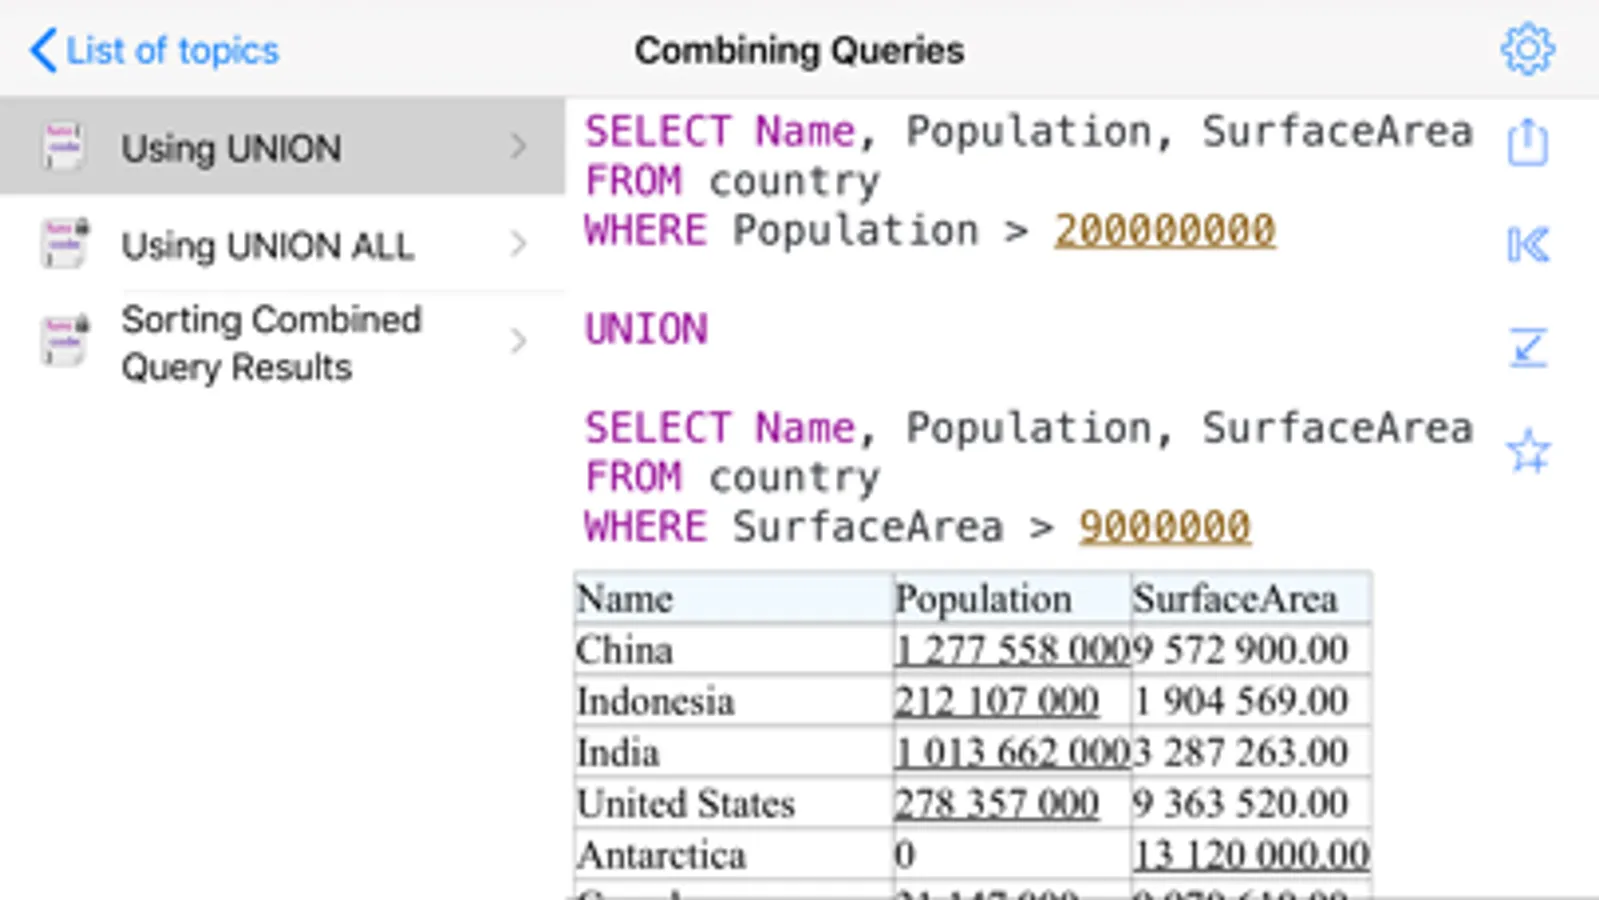The image size is (1599, 900).
Task: Tap the Using UNION document icon
Action: click(64, 146)
